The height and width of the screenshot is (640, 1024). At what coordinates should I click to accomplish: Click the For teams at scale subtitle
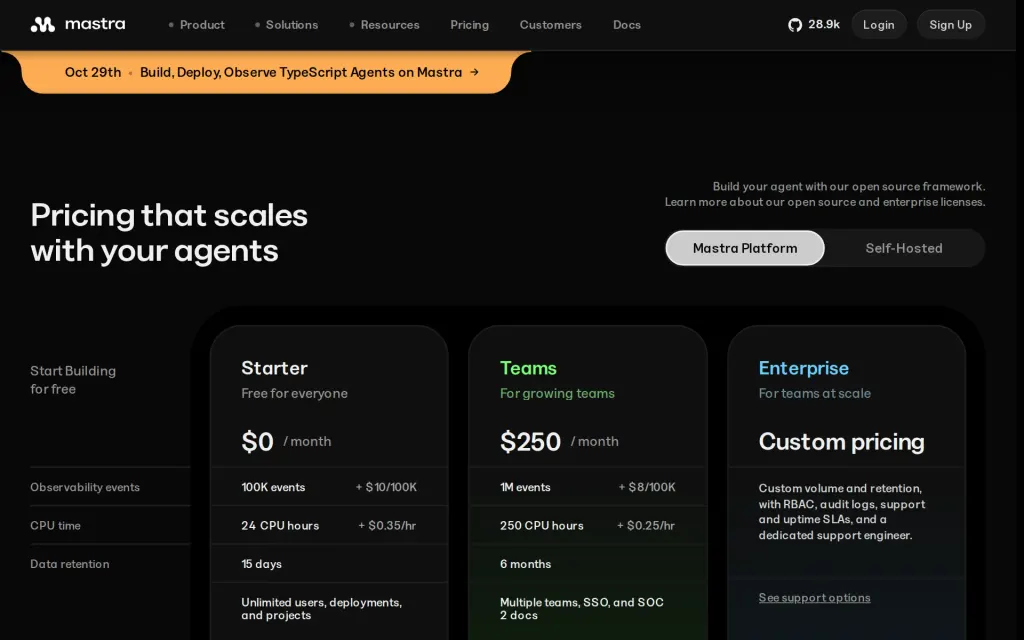click(x=814, y=393)
